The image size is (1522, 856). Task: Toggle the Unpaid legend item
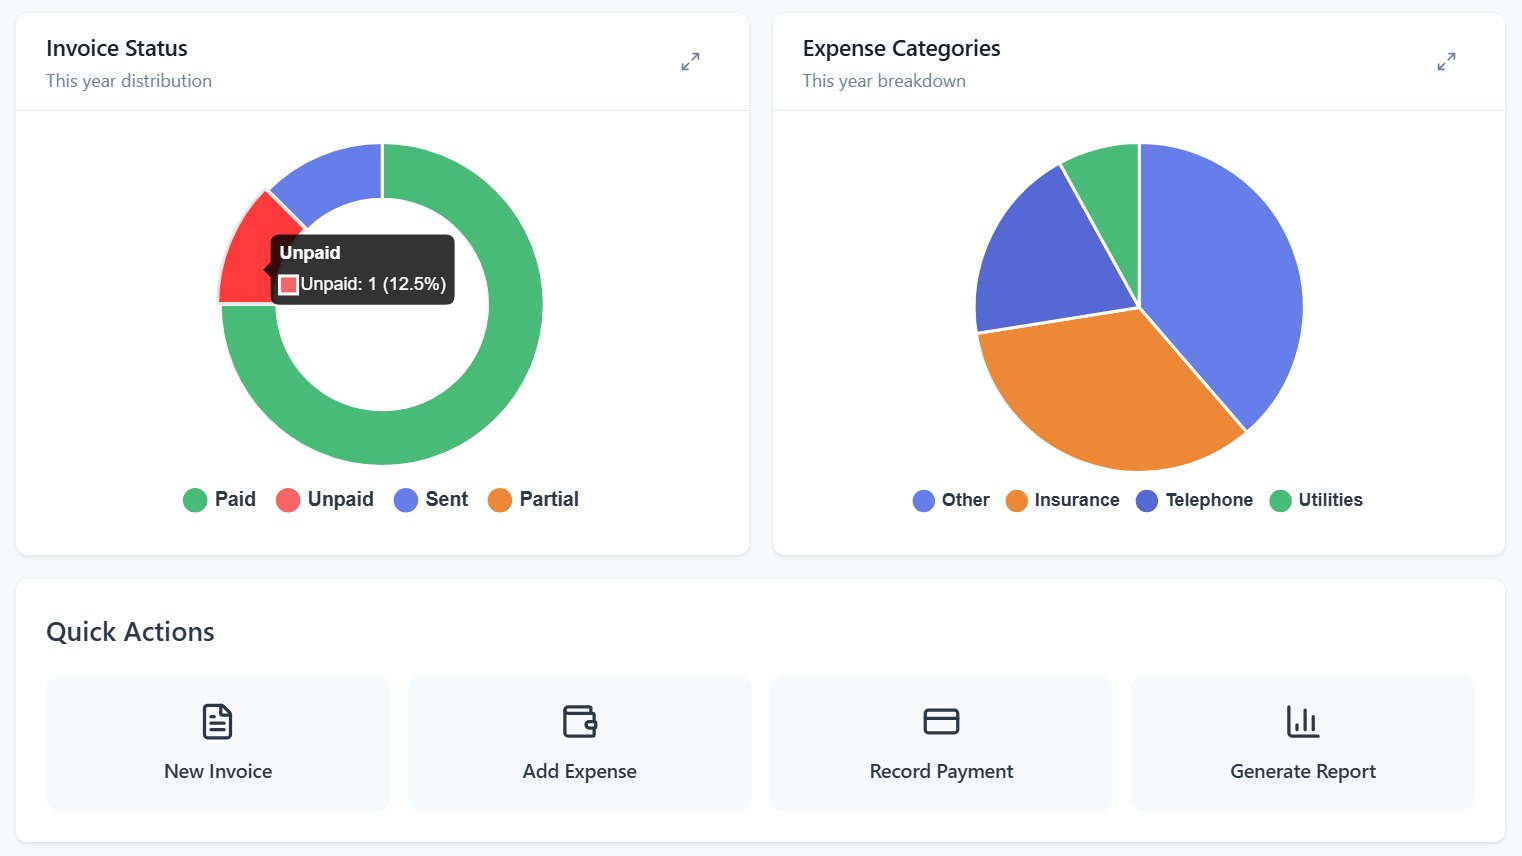click(325, 499)
